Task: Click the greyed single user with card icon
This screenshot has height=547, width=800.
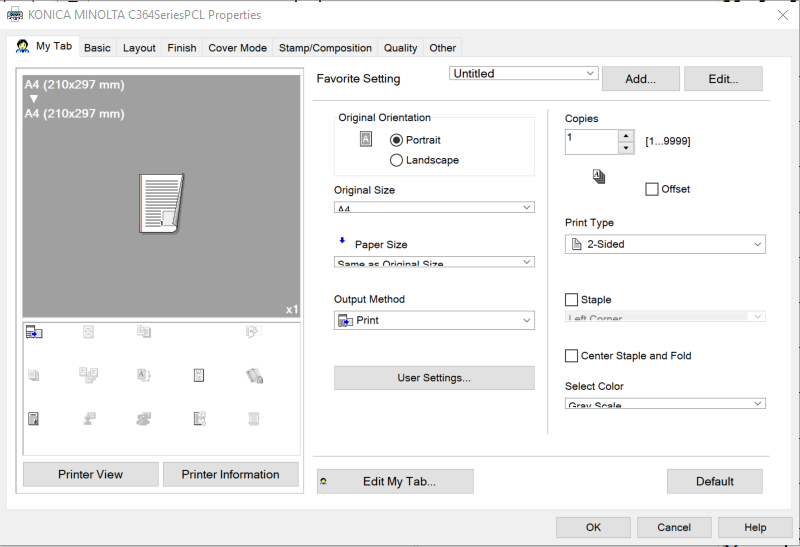Action: 89,419
